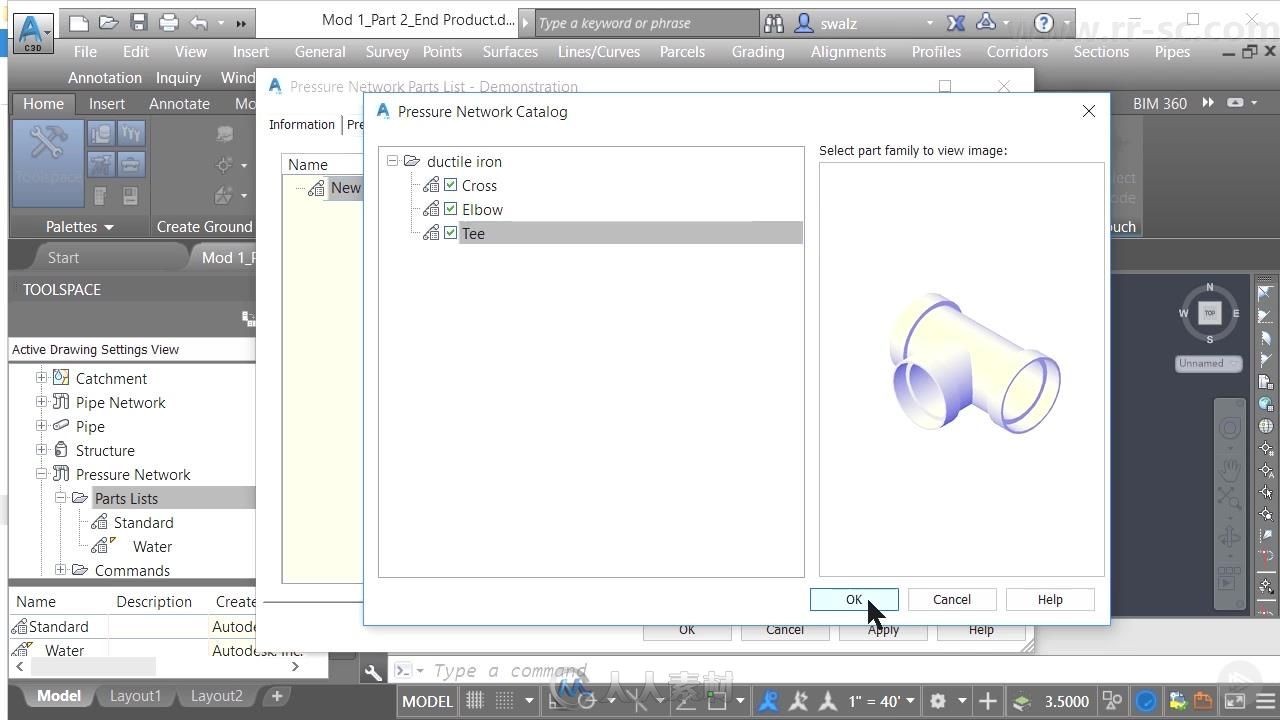
Task: Open the Corridors menu
Action: [1017, 51]
